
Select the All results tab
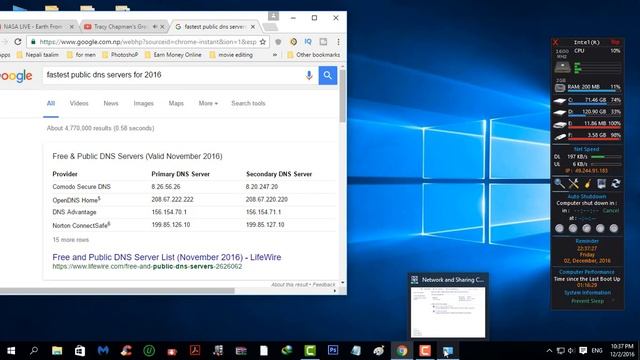(51, 103)
